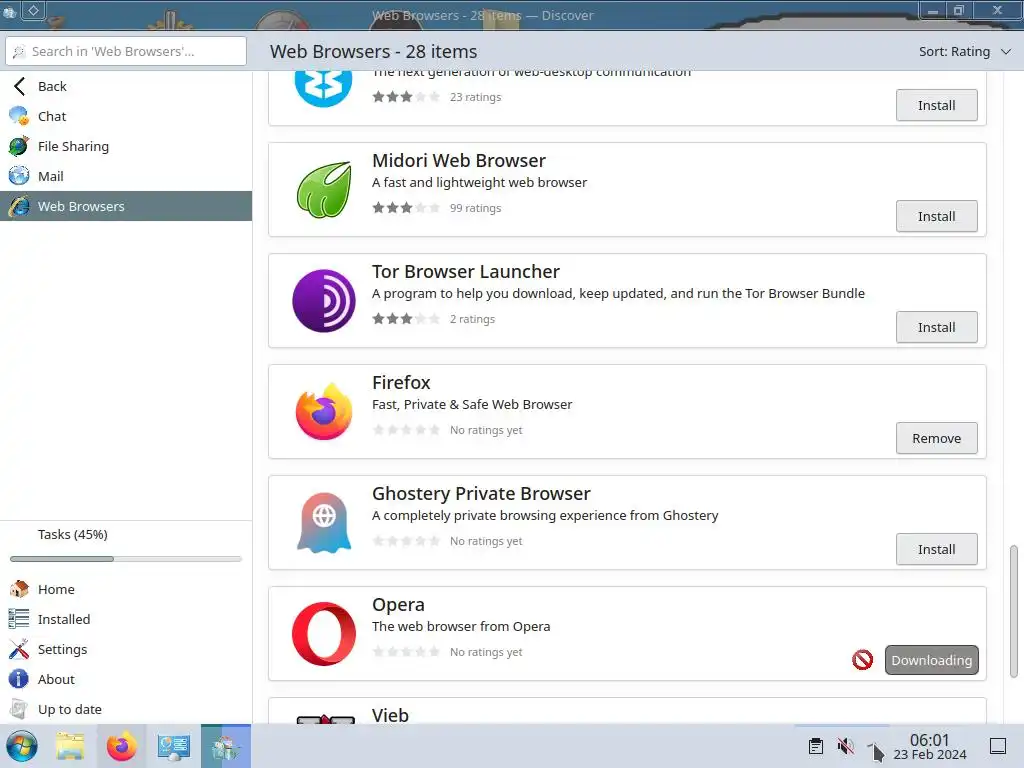Click the Installed list icon

point(19,619)
